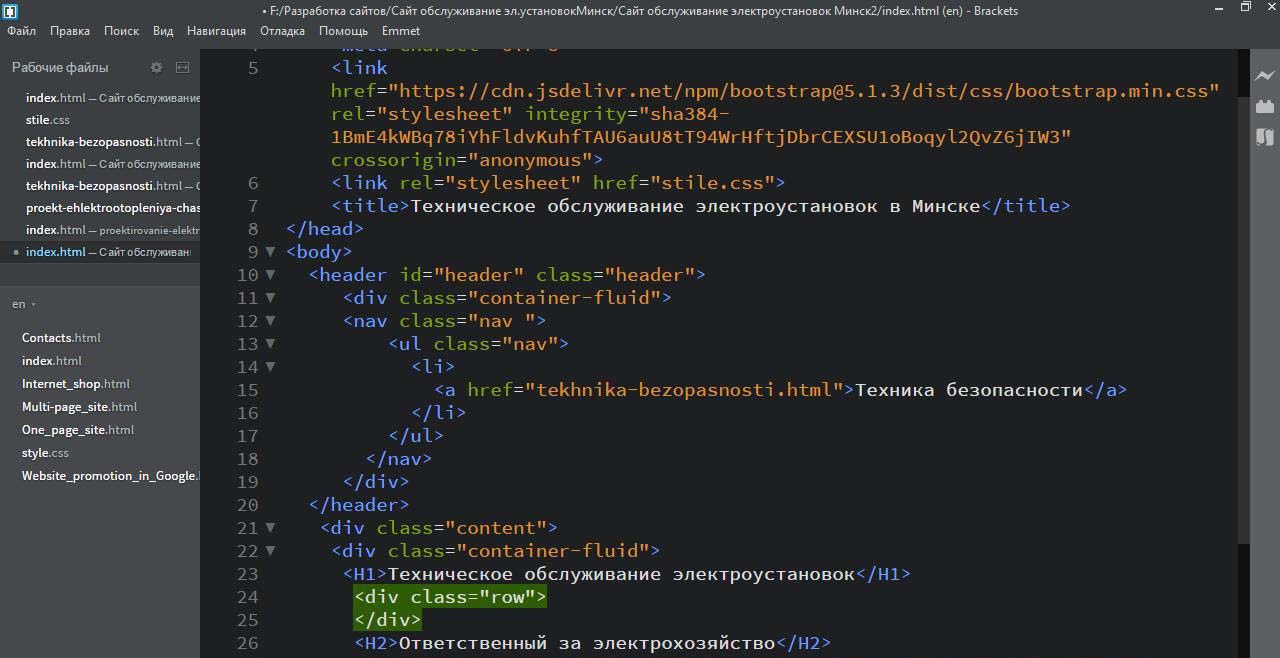This screenshot has width=1280, height=658.
Task: Open working files gear settings
Action: point(156,67)
